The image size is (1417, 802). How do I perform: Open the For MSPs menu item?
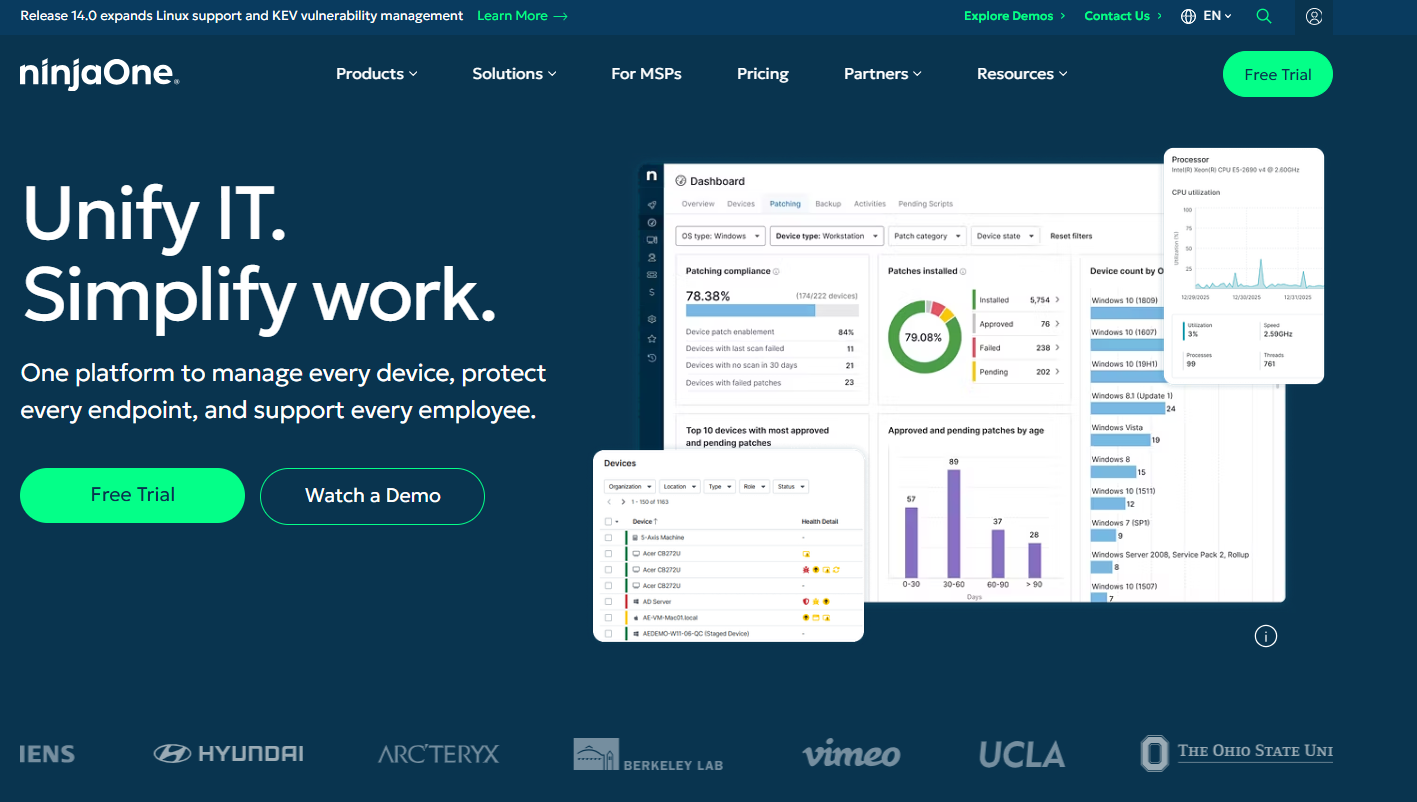click(x=646, y=74)
